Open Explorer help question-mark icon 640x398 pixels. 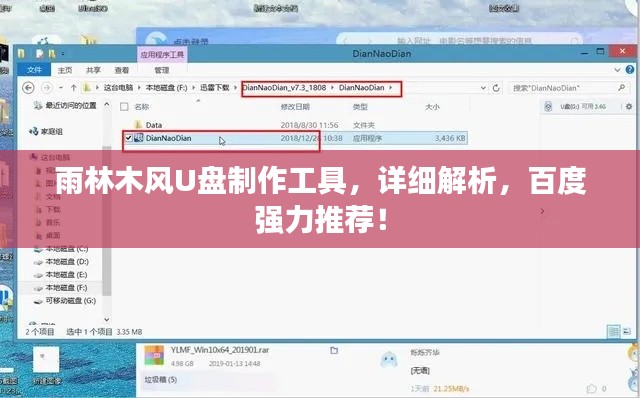630,70
